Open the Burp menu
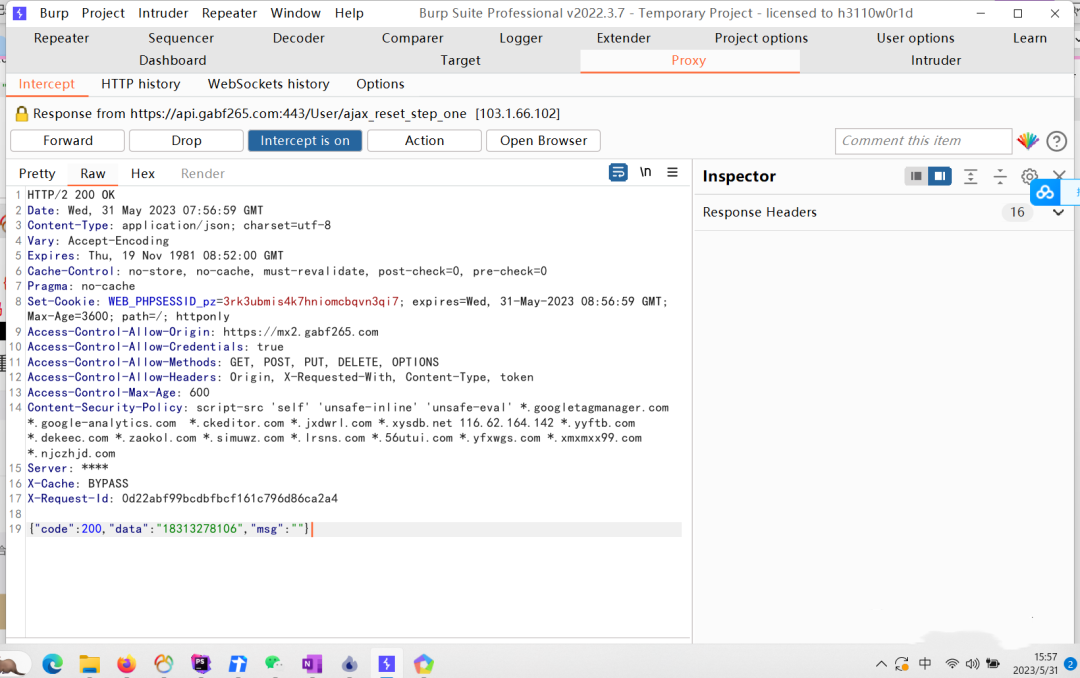 (x=54, y=13)
